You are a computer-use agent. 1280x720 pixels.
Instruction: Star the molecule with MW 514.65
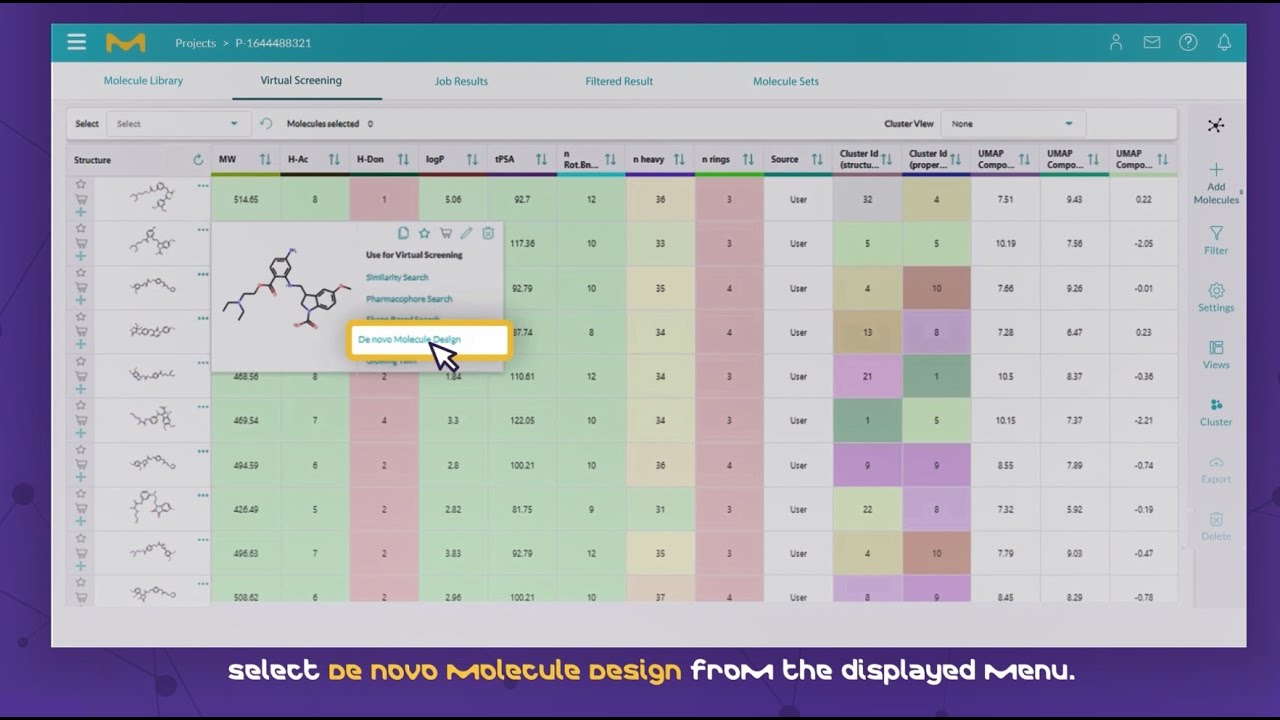(81, 184)
